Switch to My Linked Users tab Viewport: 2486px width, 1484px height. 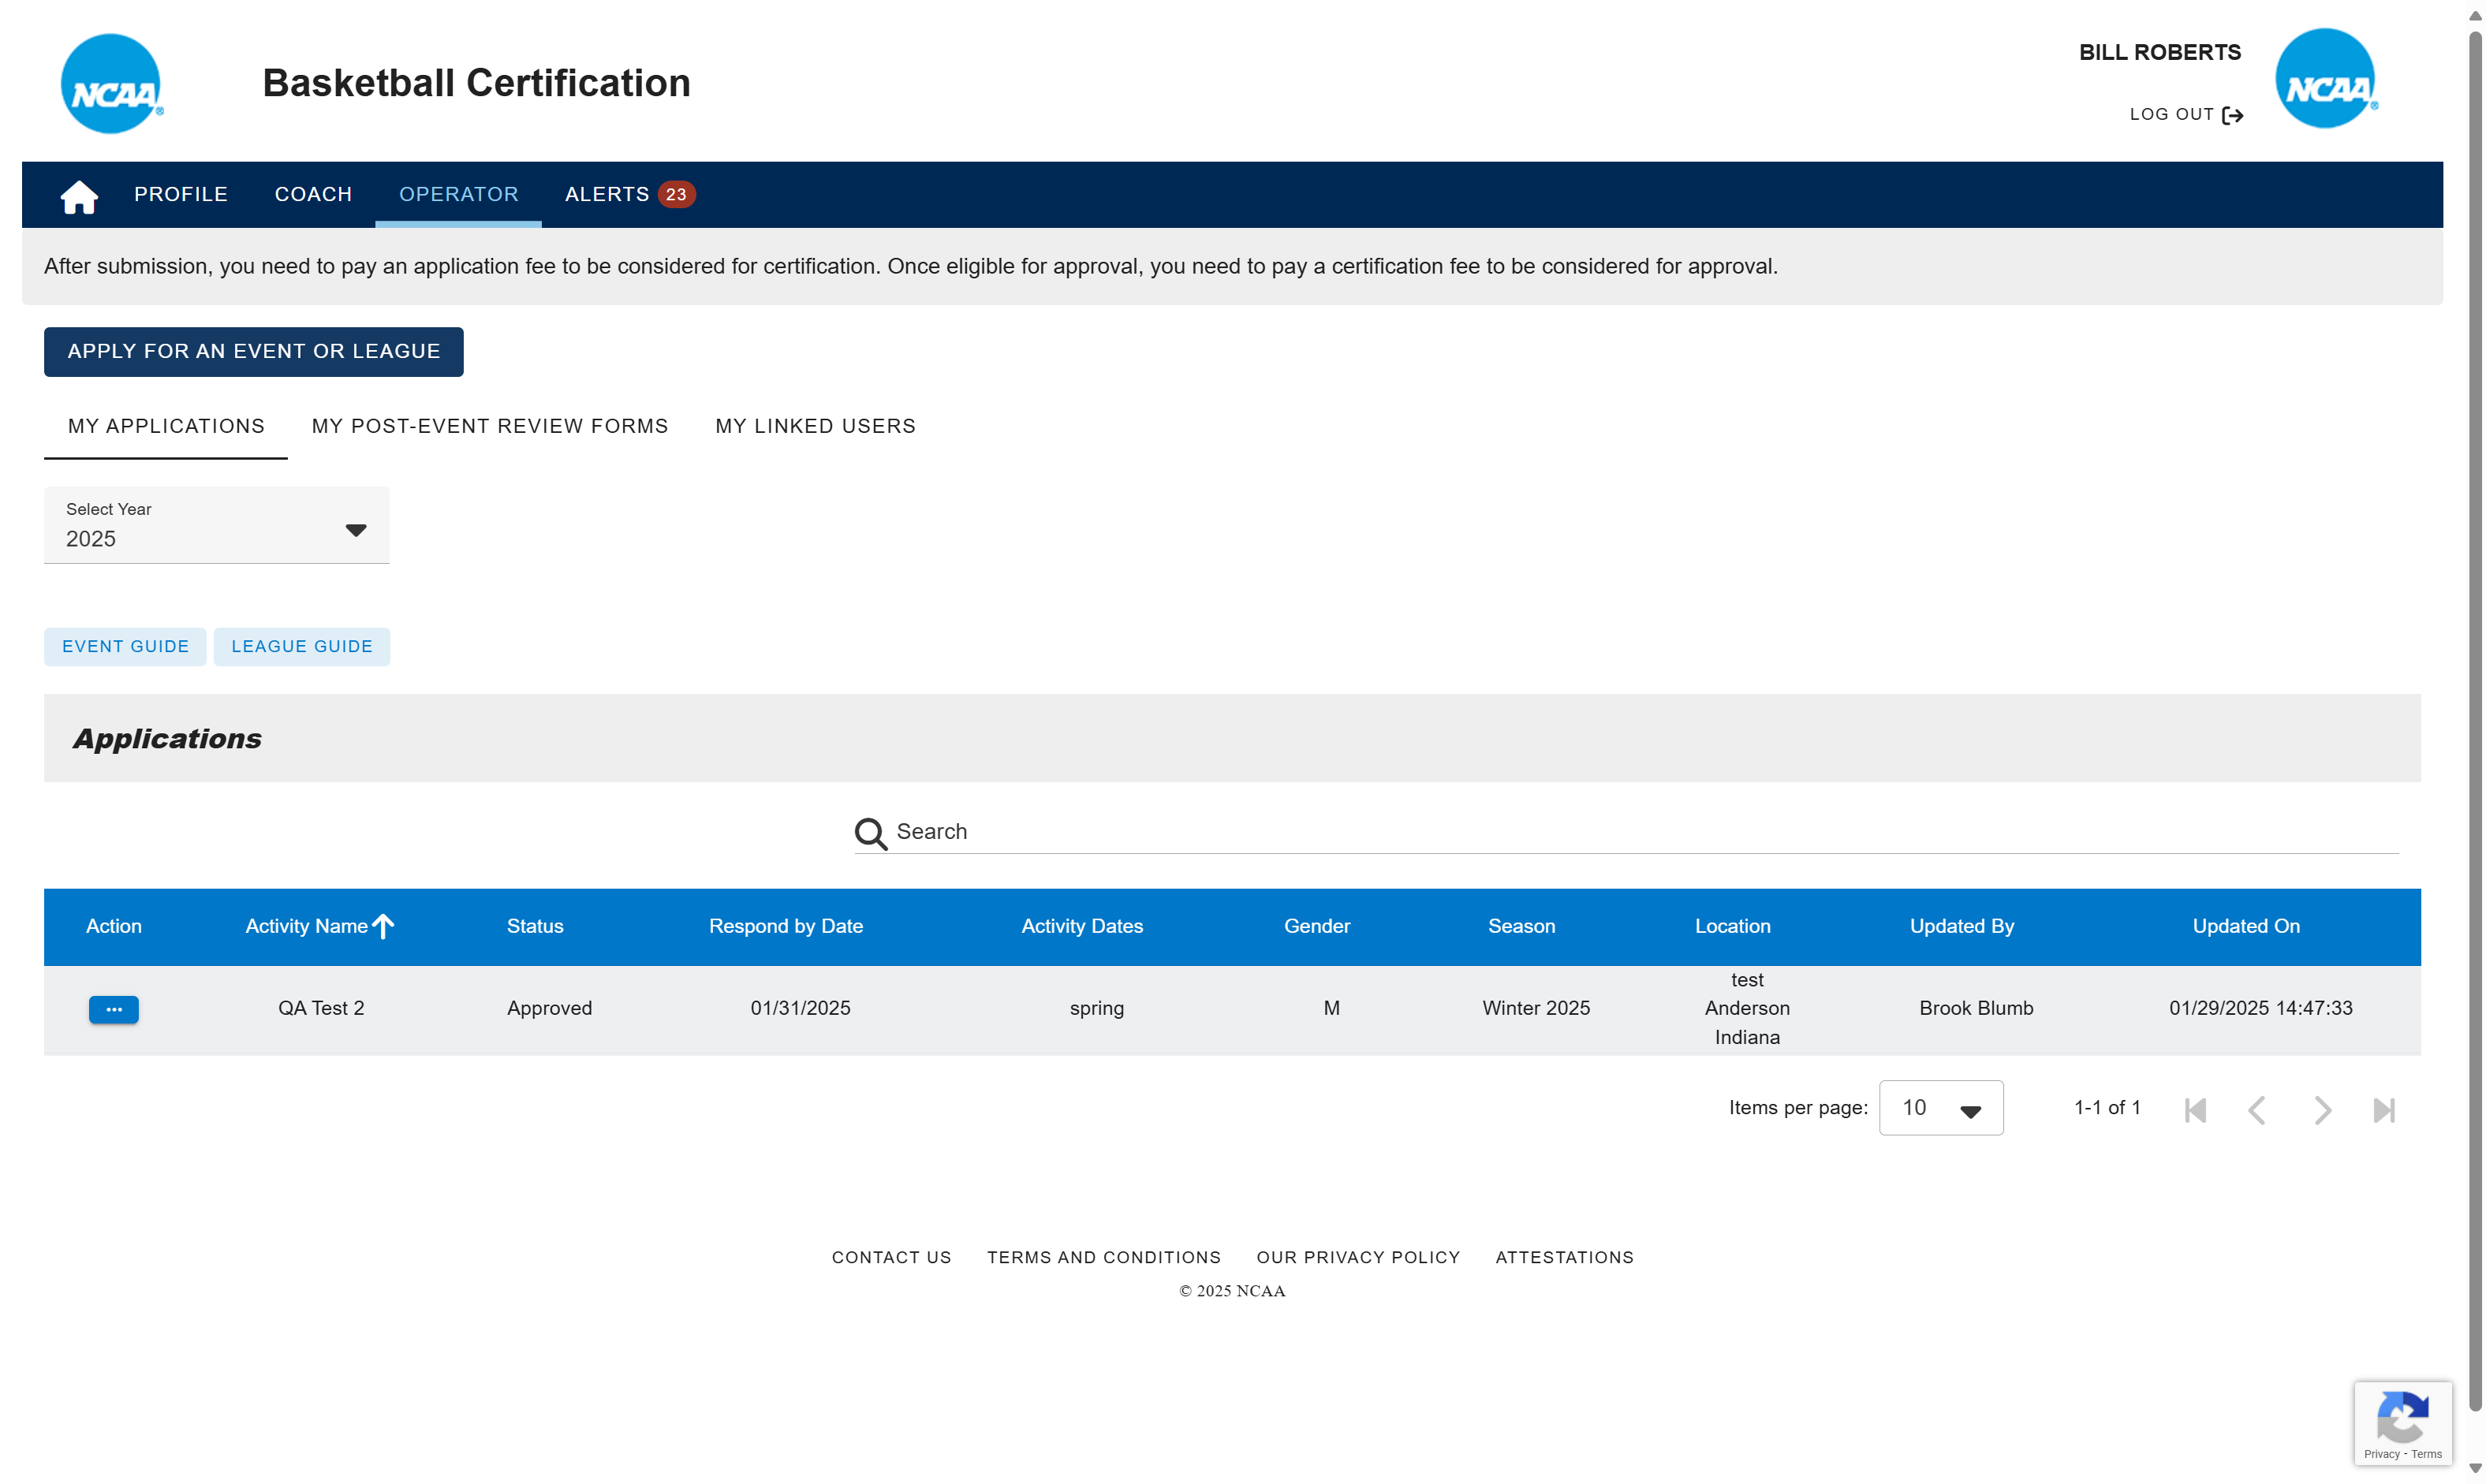coord(815,426)
